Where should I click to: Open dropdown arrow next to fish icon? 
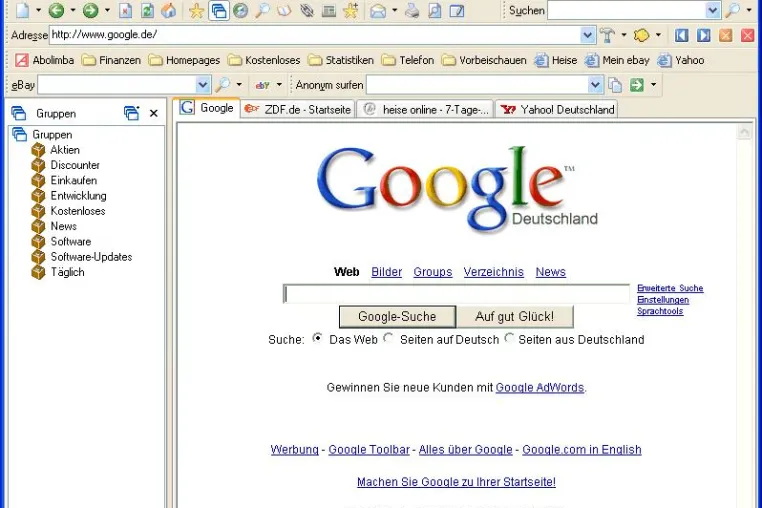[x=658, y=35]
